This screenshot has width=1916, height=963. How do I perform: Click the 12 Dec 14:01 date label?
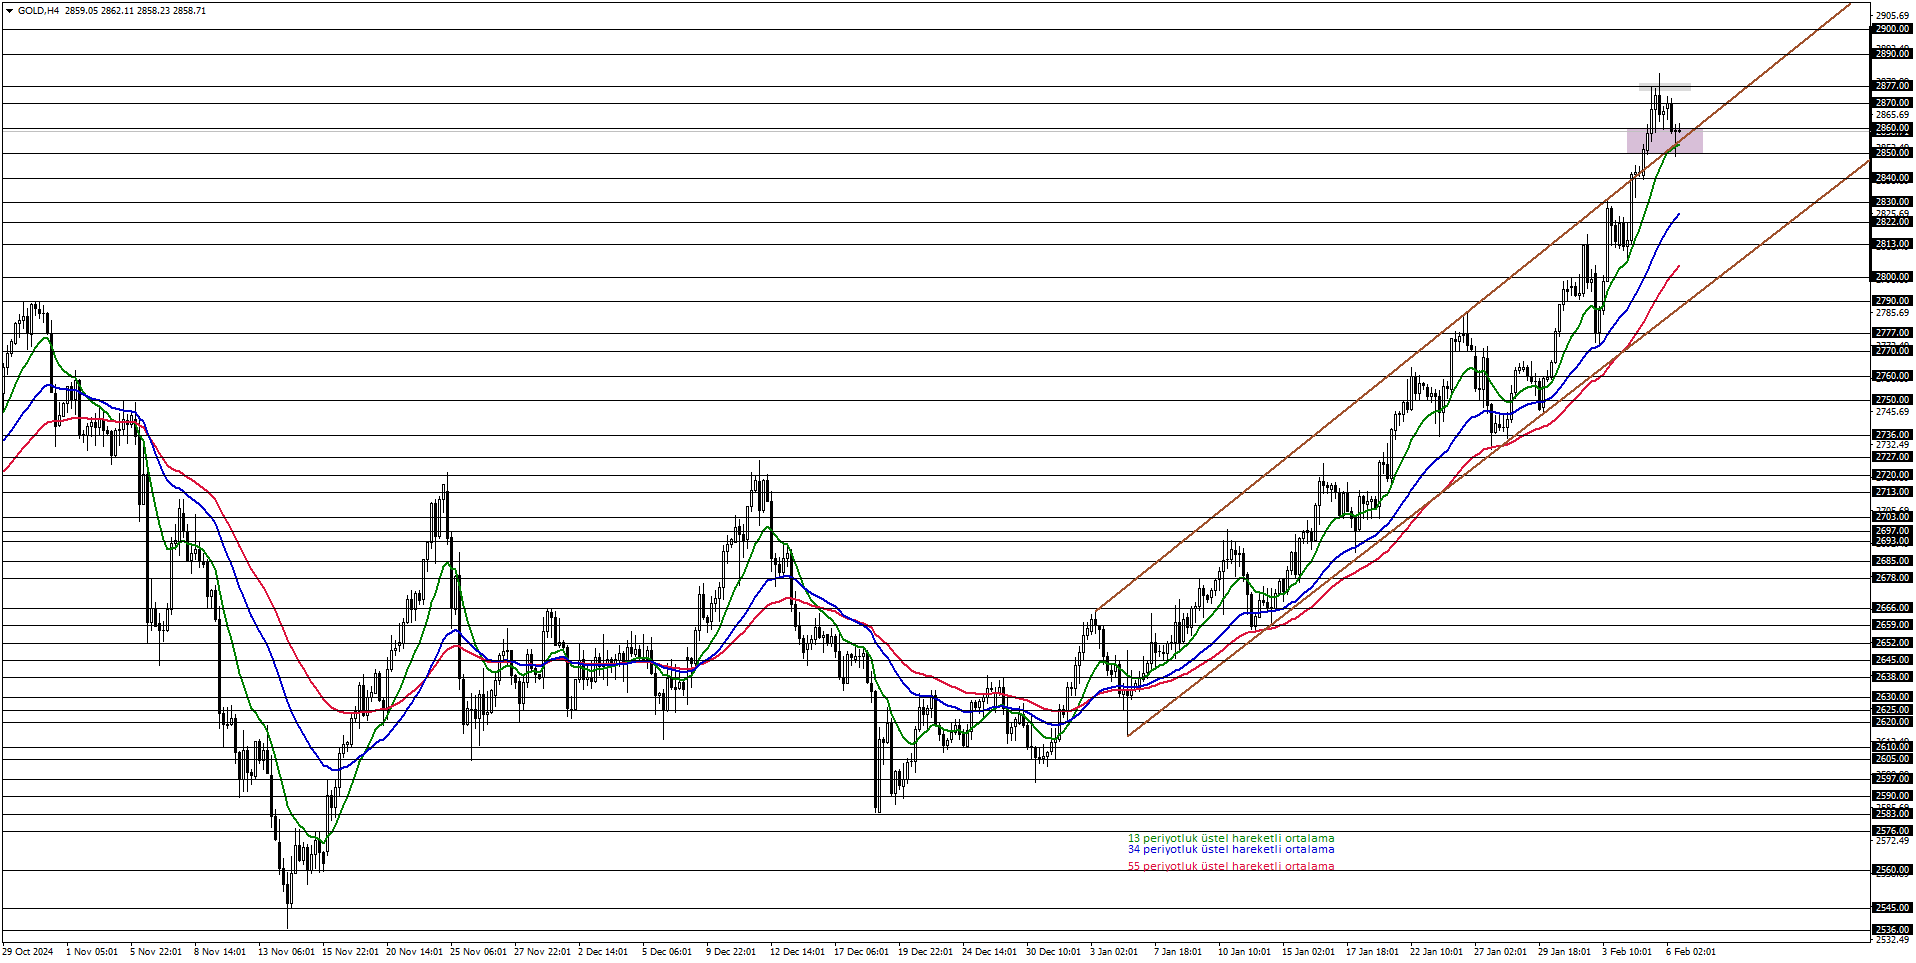(x=798, y=952)
